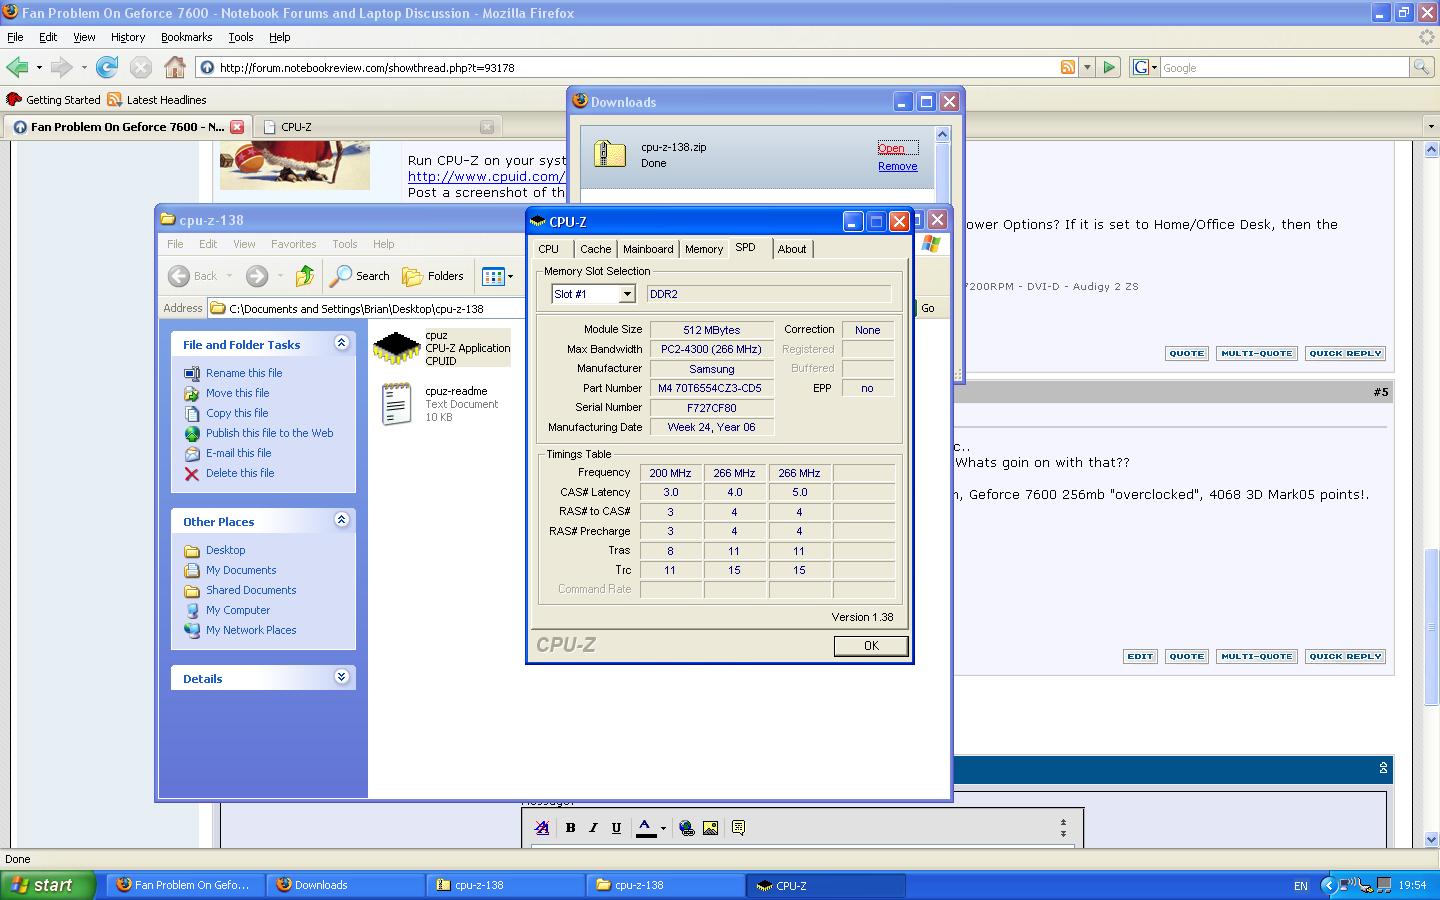Click OK button in CPU-Z
1440x900 pixels.
871,646
